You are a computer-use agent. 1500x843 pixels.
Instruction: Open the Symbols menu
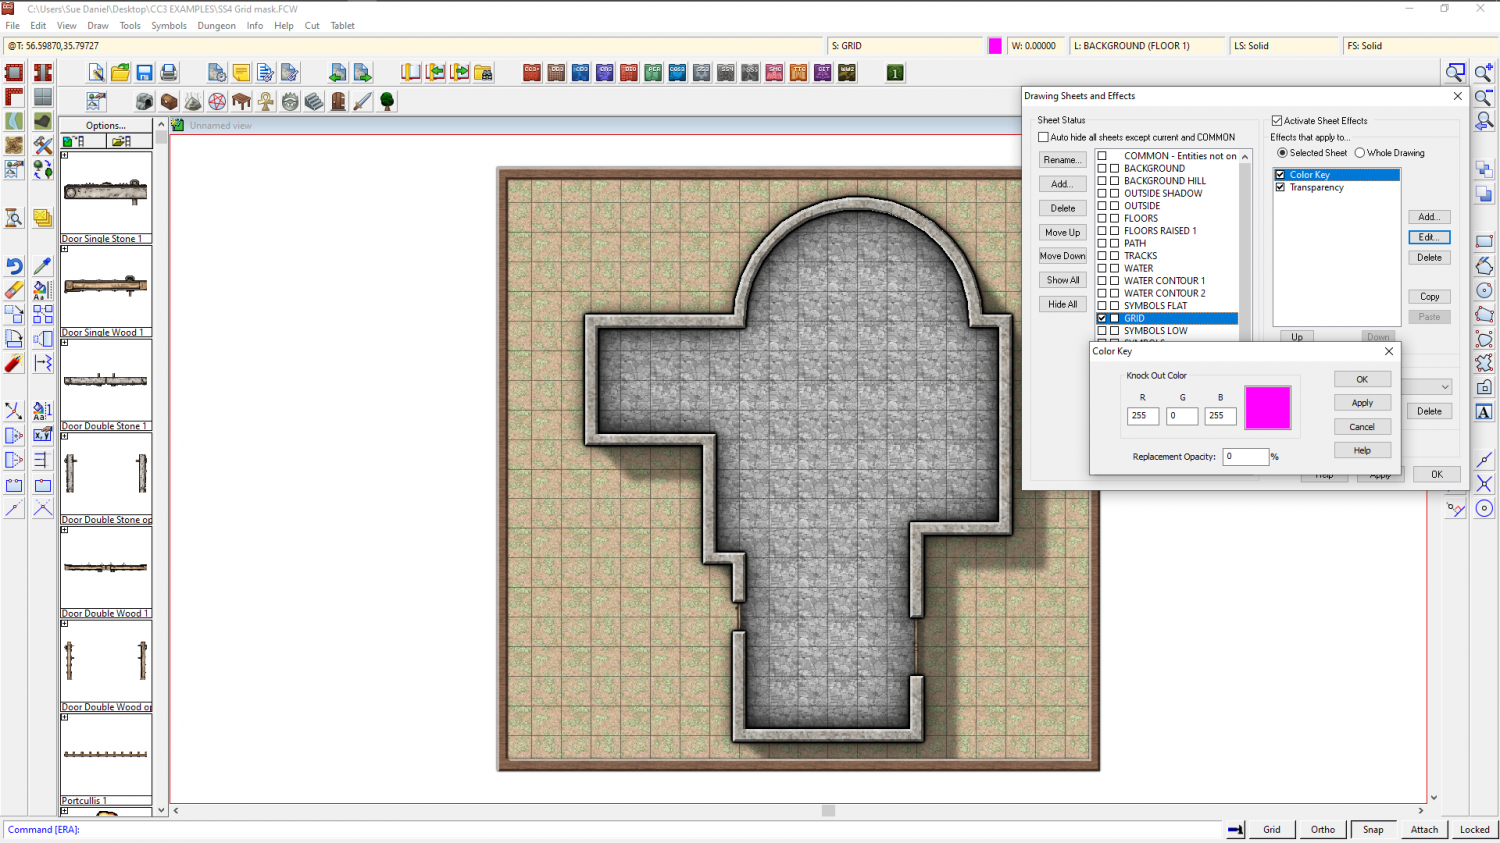tap(169, 26)
